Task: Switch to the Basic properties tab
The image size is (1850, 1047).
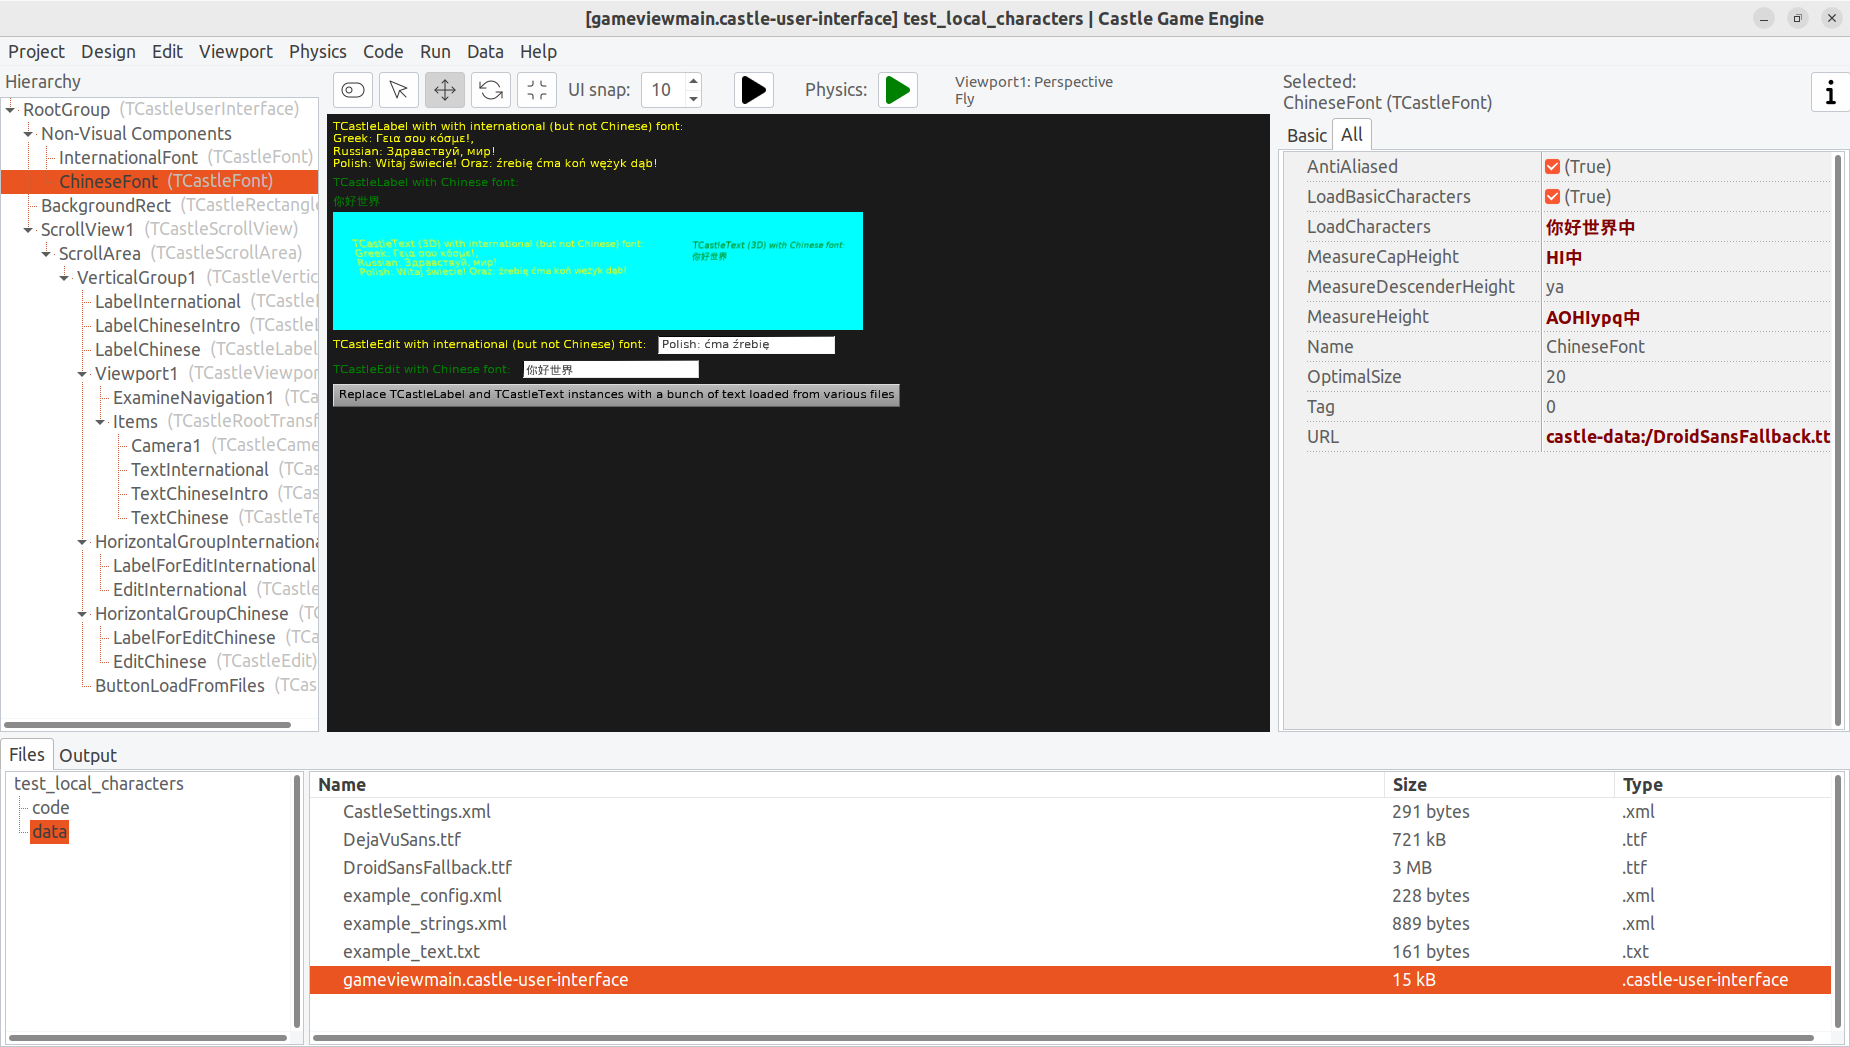Action: pyautogui.click(x=1306, y=135)
